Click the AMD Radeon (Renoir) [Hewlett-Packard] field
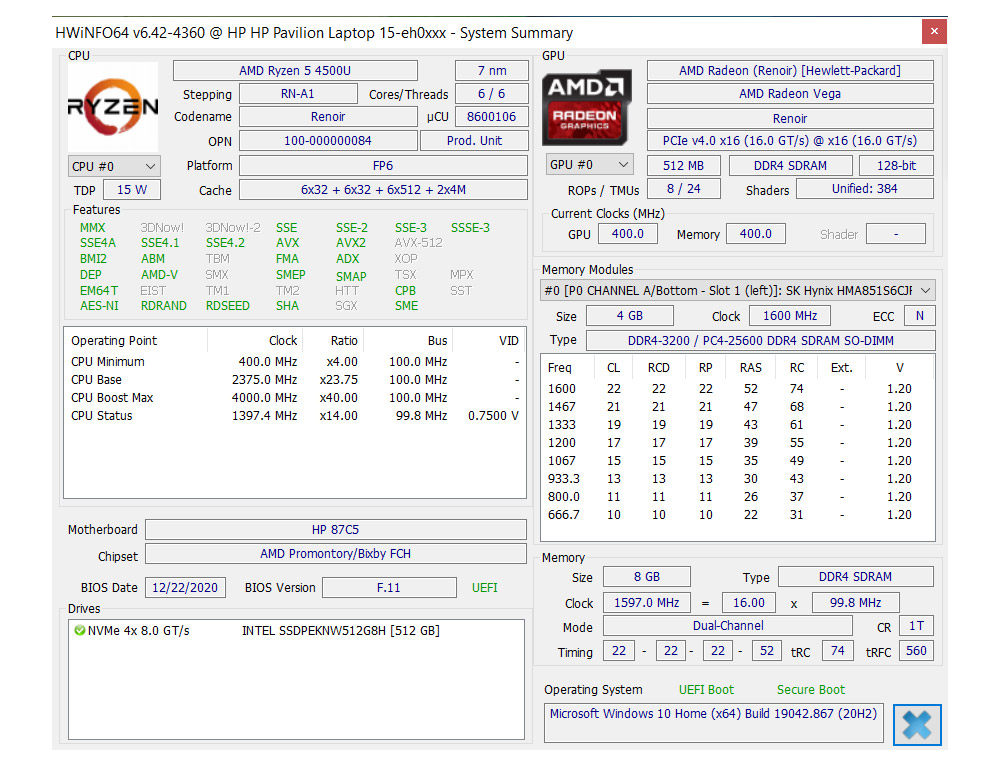 click(x=790, y=70)
